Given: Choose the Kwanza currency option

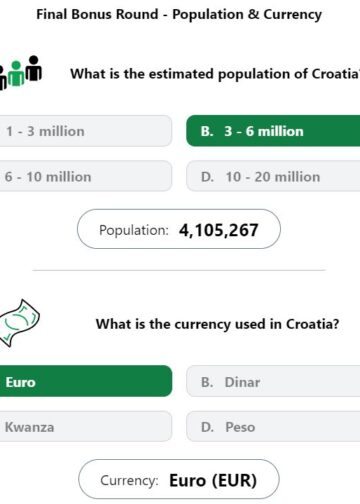Looking at the screenshot, I should 85,426.
